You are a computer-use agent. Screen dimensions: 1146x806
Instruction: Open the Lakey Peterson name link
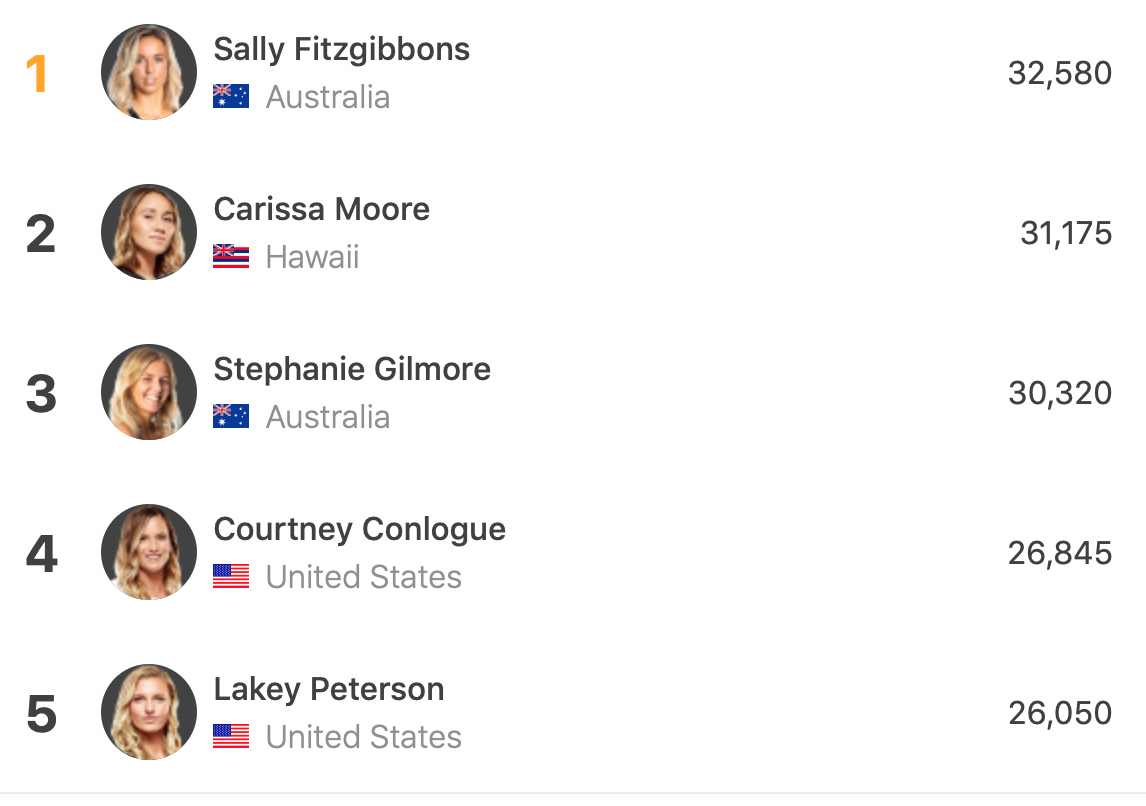click(329, 689)
